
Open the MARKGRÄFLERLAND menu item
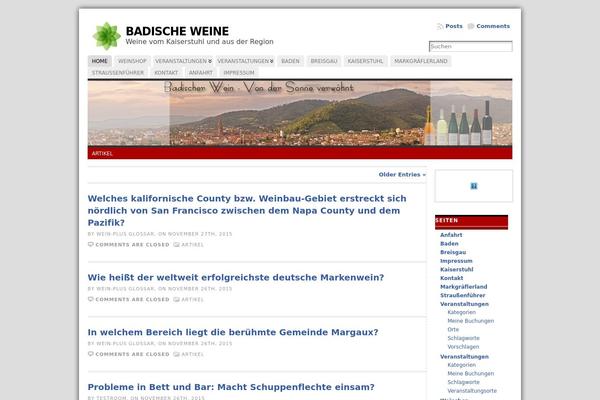tap(421, 61)
